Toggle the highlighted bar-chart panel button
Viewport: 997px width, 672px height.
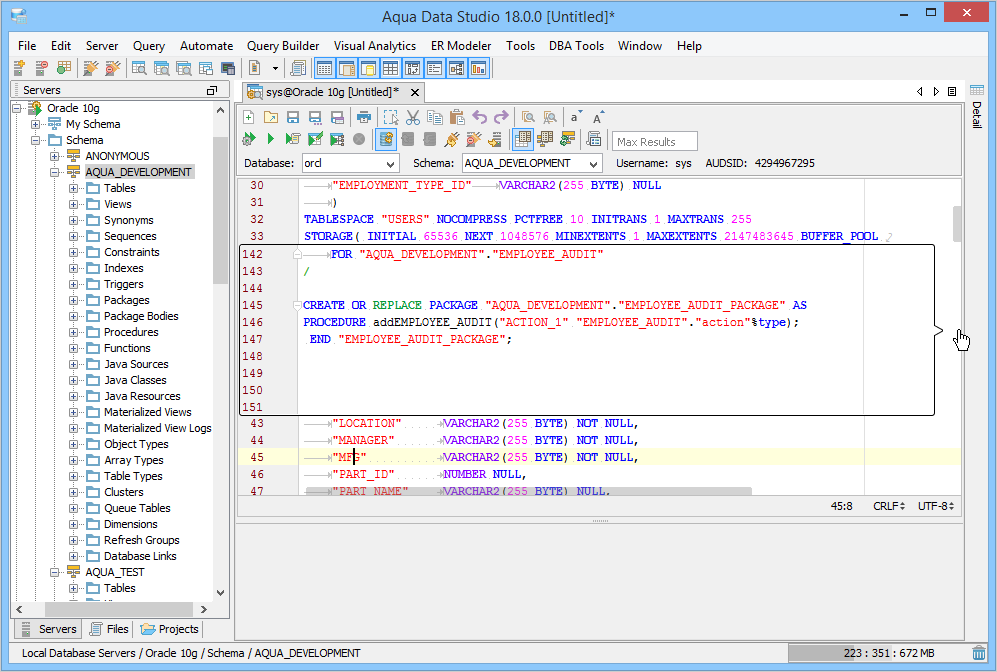point(478,67)
